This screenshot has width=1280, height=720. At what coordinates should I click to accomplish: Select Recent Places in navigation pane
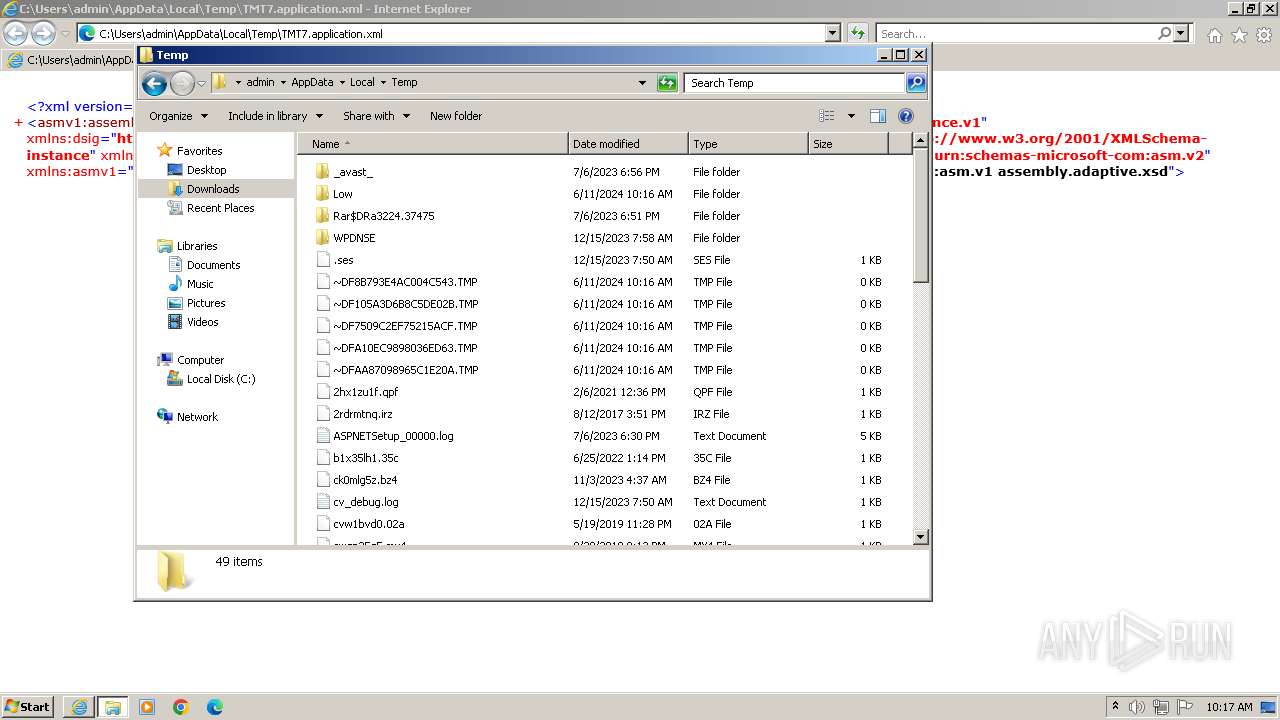220,208
